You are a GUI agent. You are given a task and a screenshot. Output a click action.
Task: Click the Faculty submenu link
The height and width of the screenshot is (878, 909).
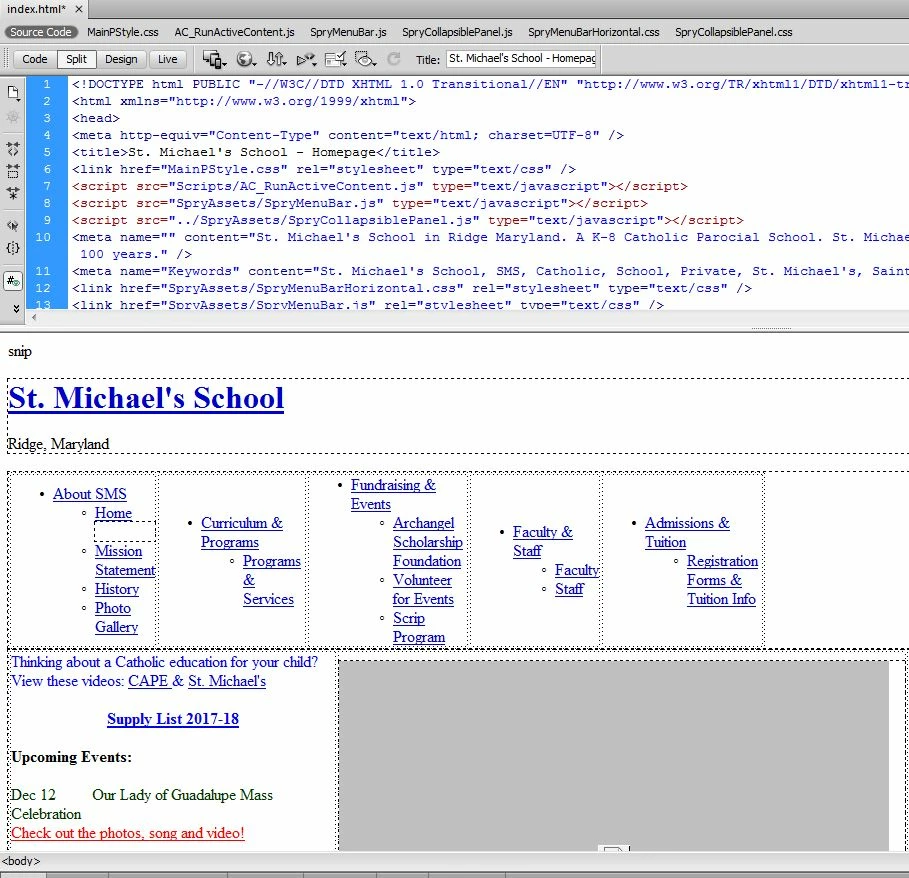tap(576, 570)
